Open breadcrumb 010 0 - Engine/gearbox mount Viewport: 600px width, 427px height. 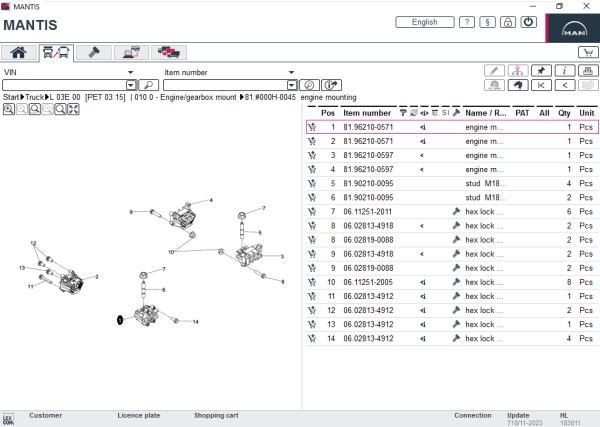pyautogui.click(x=185, y=97)
